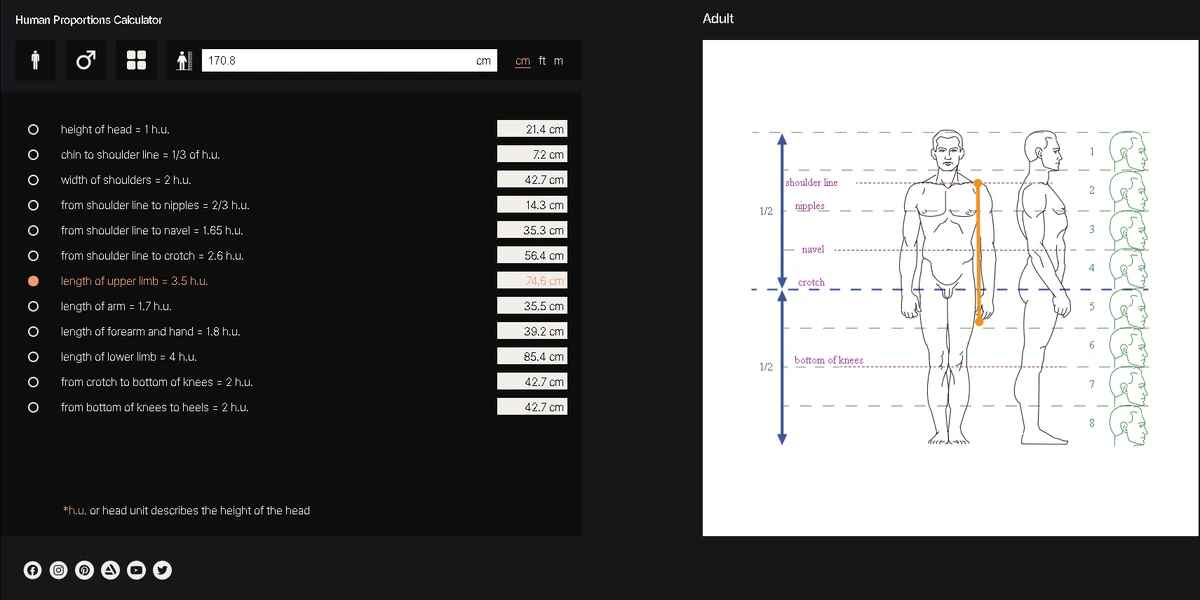Switch units to m
The width and height of the screenshot is (1200, 600).
pos(558,61)
